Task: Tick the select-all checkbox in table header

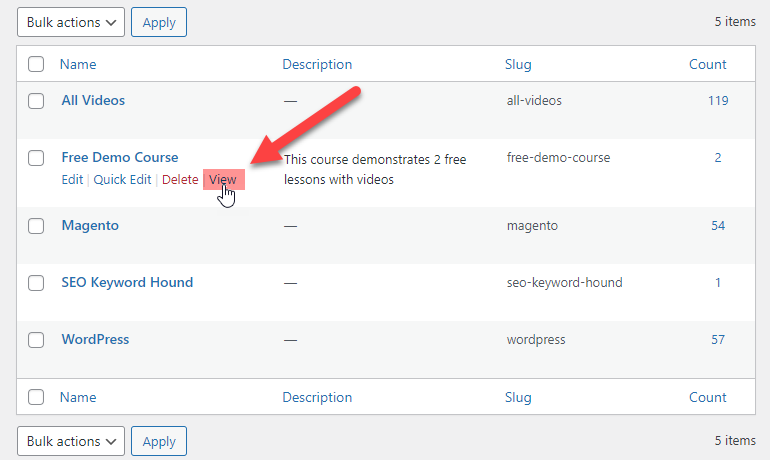Action: coord(36,64)
